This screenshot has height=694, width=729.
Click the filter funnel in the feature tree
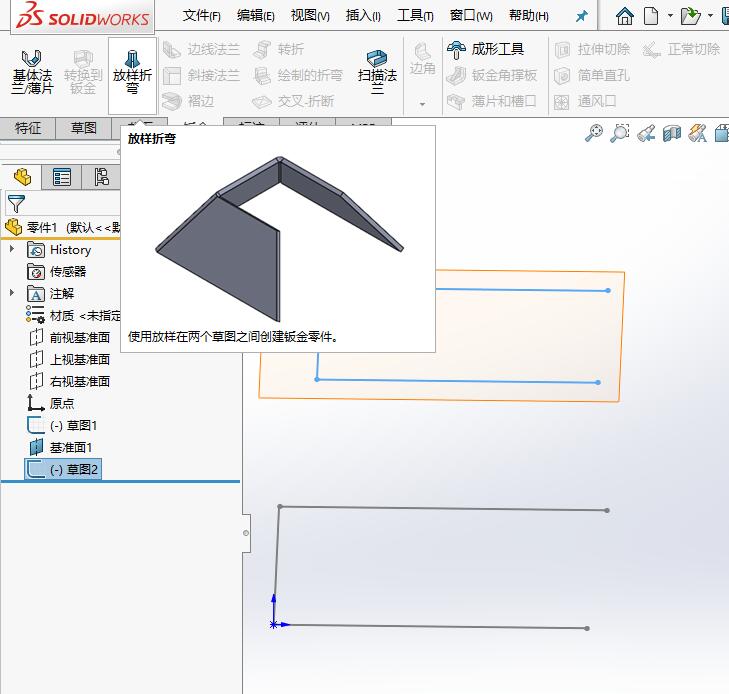16,204
